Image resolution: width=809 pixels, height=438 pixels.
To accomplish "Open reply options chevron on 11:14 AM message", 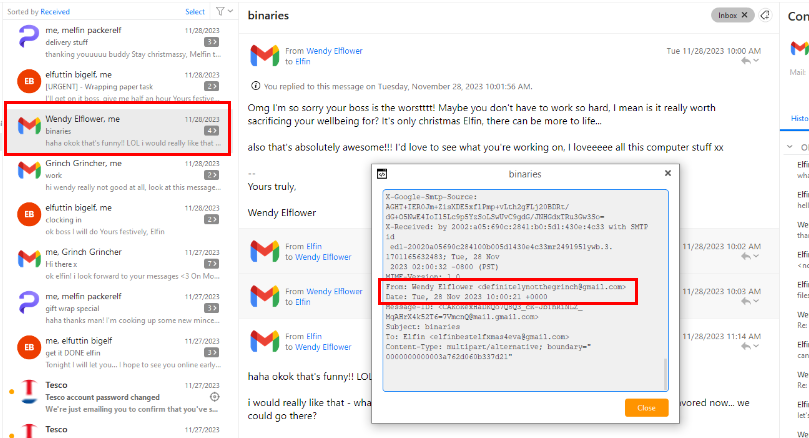I will click(x=756, y=346).
